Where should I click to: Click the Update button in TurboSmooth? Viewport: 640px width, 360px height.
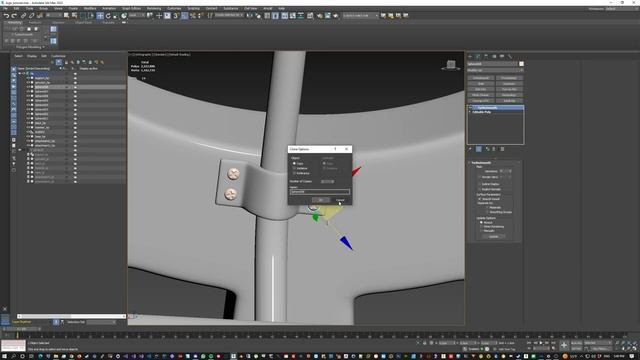click(493, 236)
